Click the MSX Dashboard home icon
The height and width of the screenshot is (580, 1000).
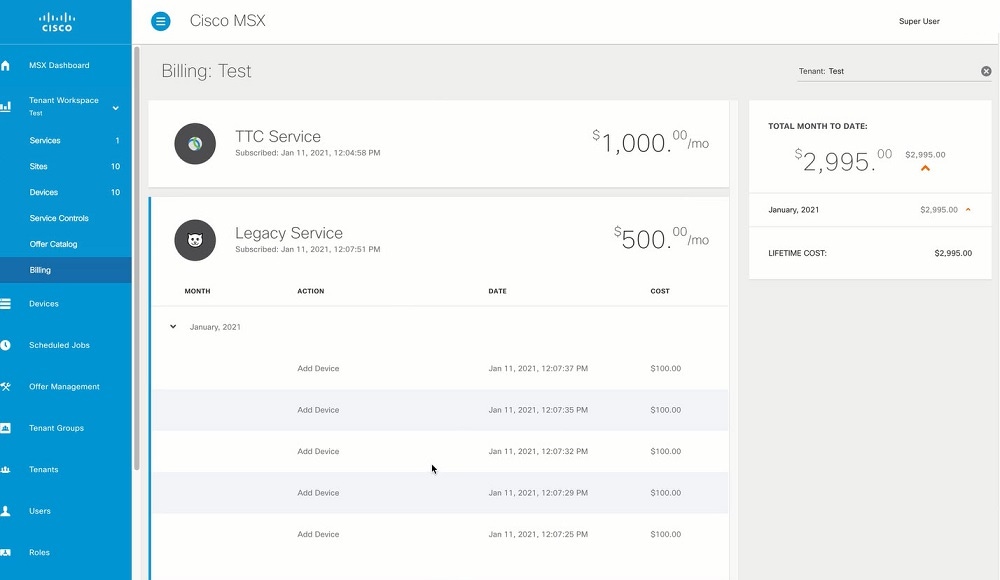point(5,65)
